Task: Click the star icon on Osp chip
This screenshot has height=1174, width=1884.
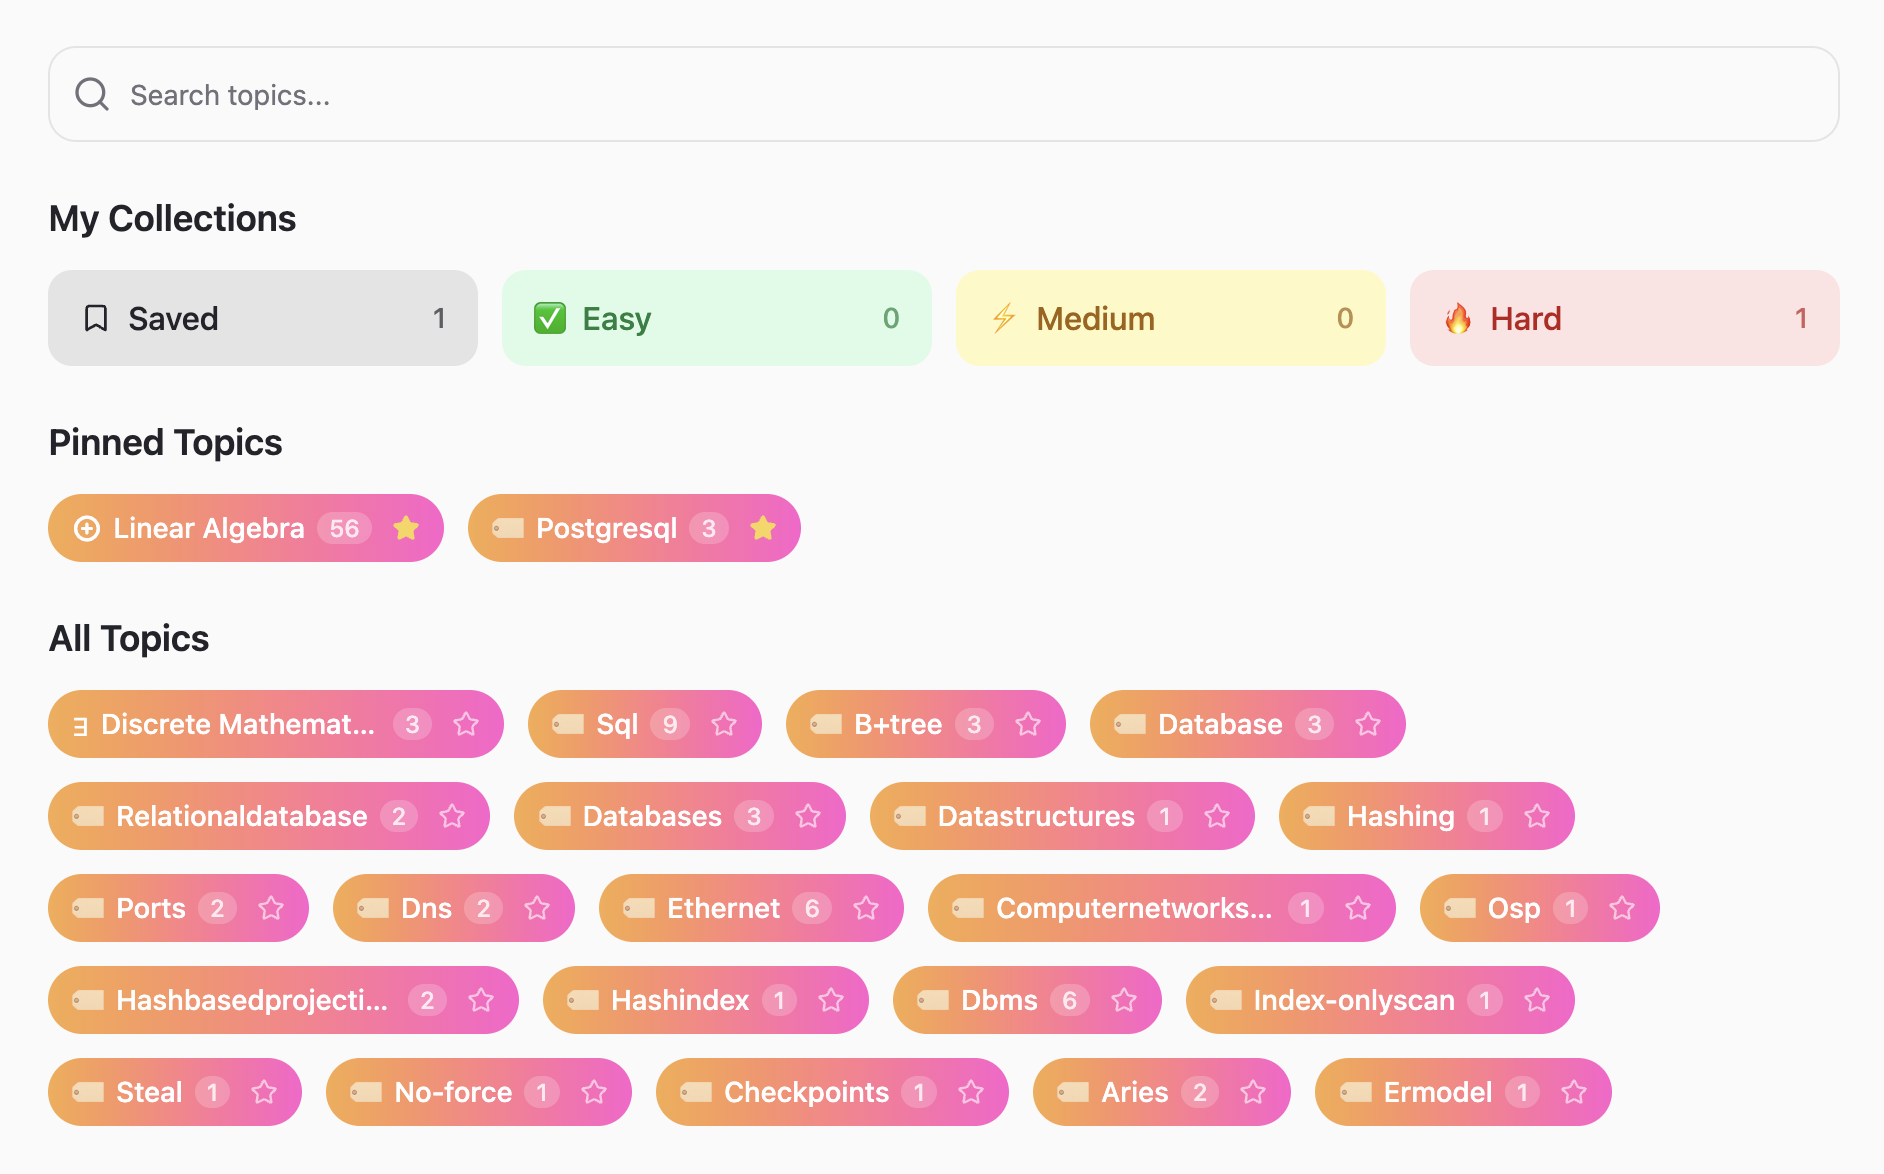Action: click(1622, 908)
